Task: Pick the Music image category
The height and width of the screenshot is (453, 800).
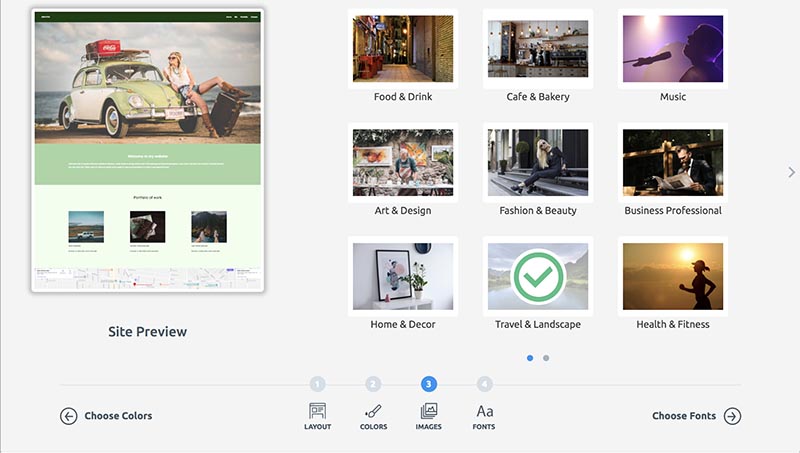Action: point(673,49)
